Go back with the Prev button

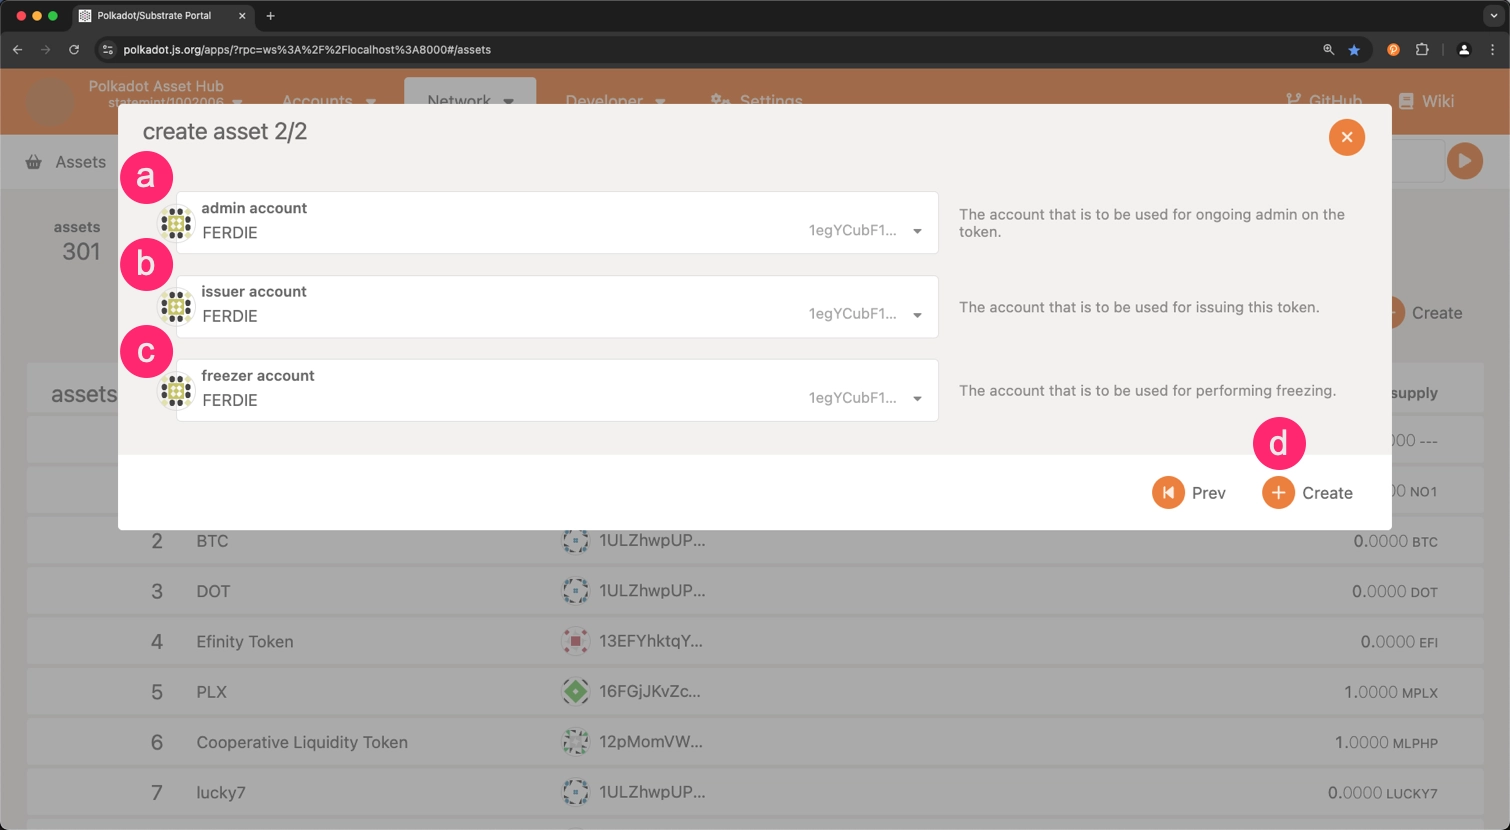tap(1189, 493)
